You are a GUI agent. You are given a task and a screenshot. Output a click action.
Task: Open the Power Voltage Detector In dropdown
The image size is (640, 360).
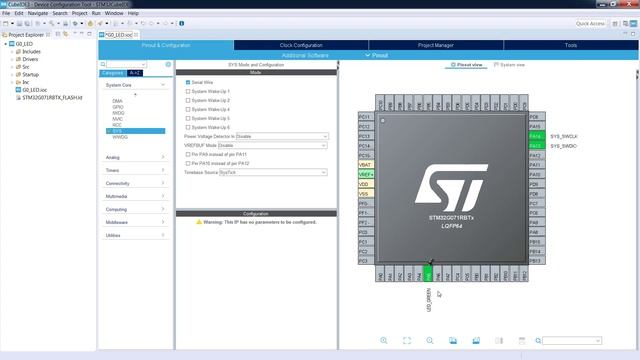click(x=282, y=136)
